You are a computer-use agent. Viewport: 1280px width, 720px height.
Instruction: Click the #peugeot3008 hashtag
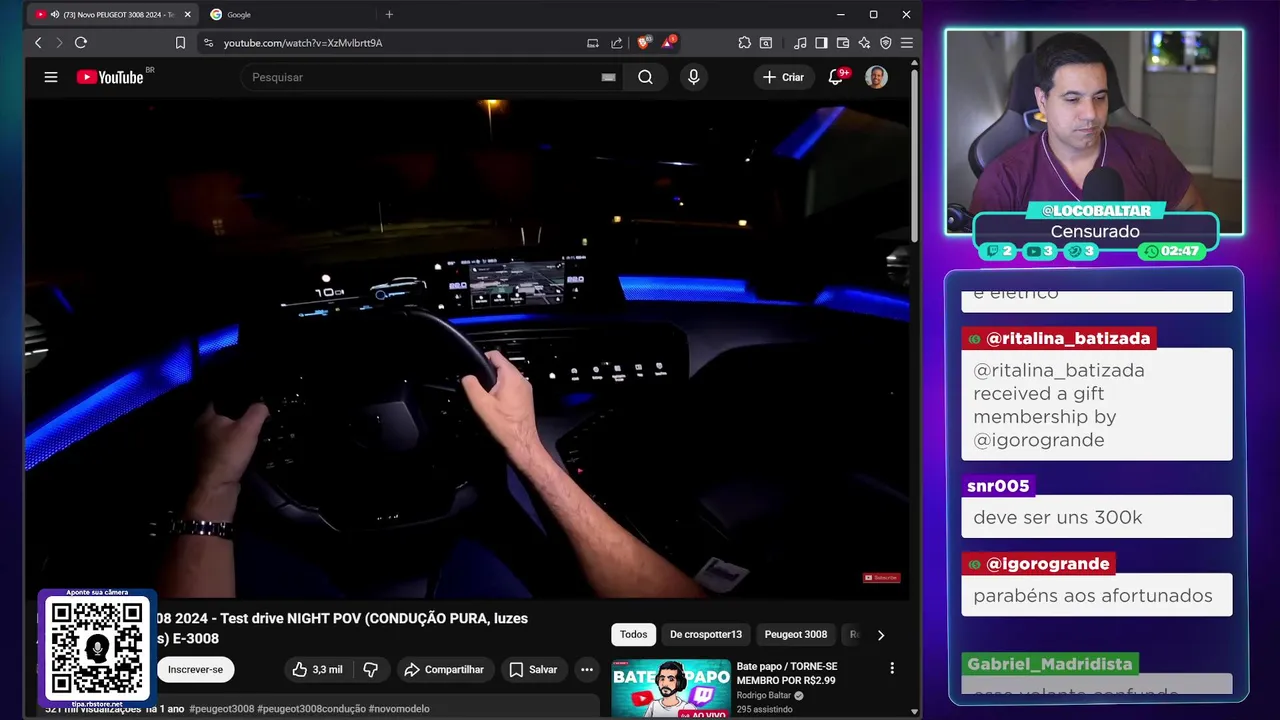click(x=222, y=708)
